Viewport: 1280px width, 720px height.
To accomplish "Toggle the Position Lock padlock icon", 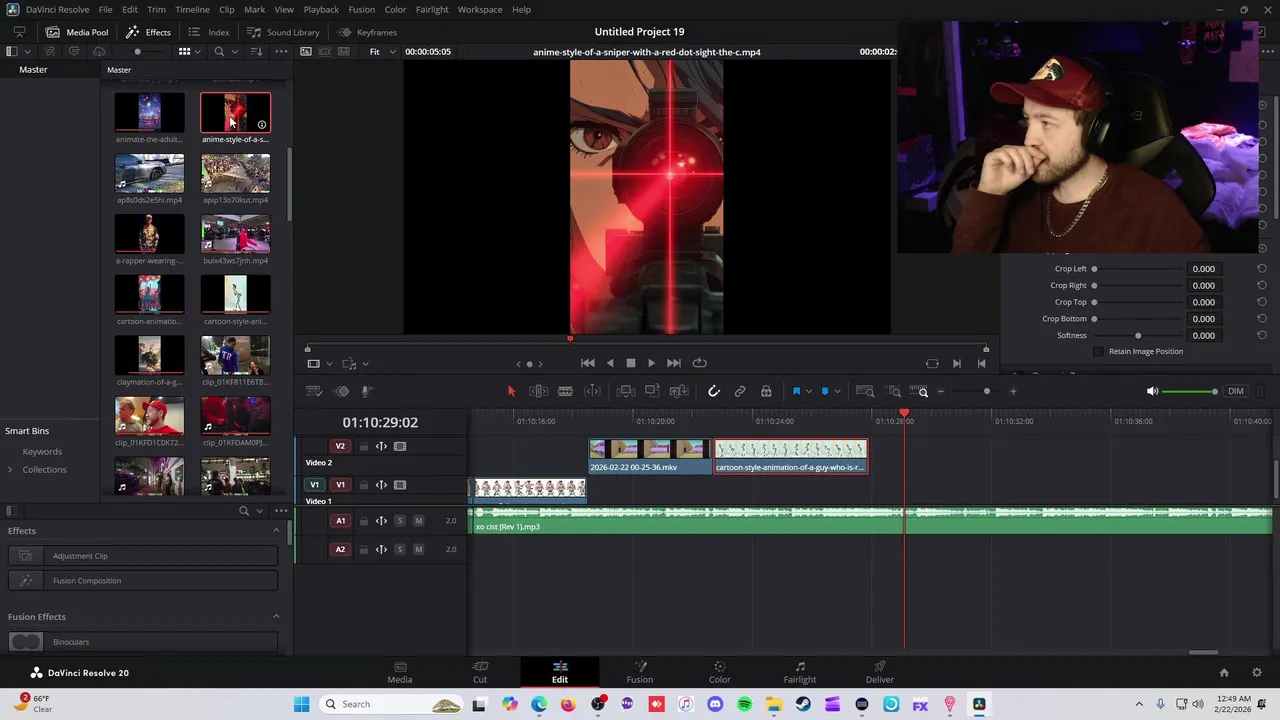I will tap(766, 391).
